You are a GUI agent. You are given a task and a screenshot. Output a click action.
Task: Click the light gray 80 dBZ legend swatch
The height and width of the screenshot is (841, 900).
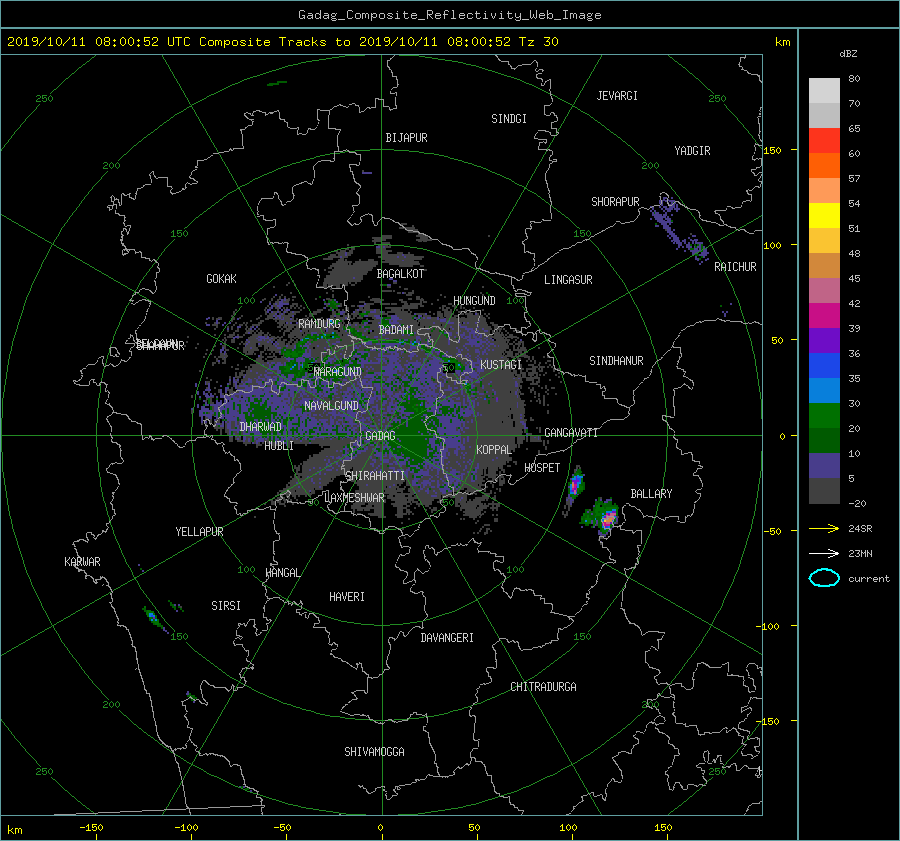coord(824,91)
